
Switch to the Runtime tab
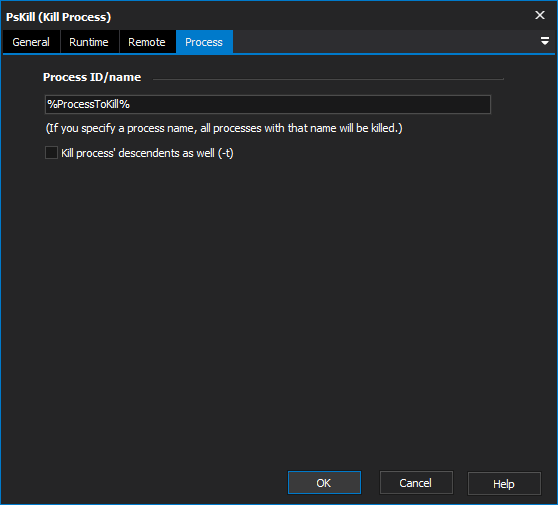[89, 42]
